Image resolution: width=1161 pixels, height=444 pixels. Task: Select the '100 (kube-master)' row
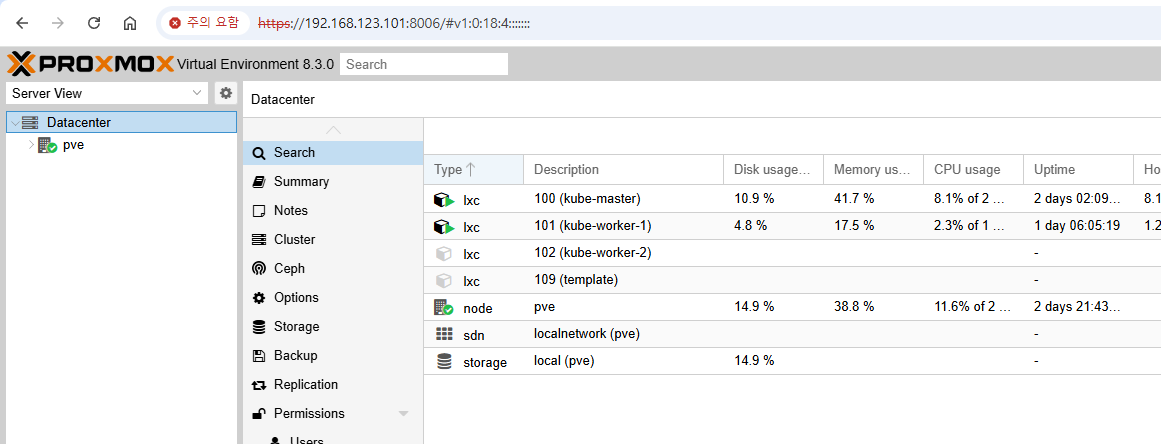pos(792,199)
